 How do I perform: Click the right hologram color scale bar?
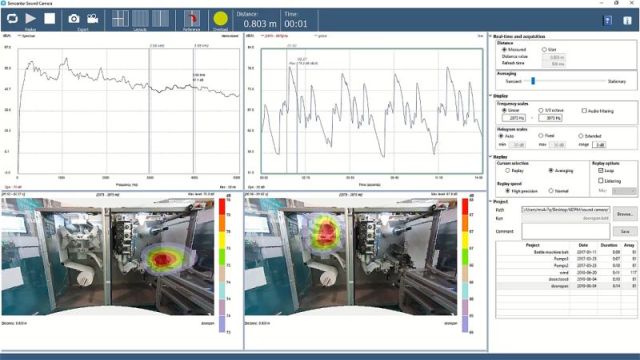point(465,265)
